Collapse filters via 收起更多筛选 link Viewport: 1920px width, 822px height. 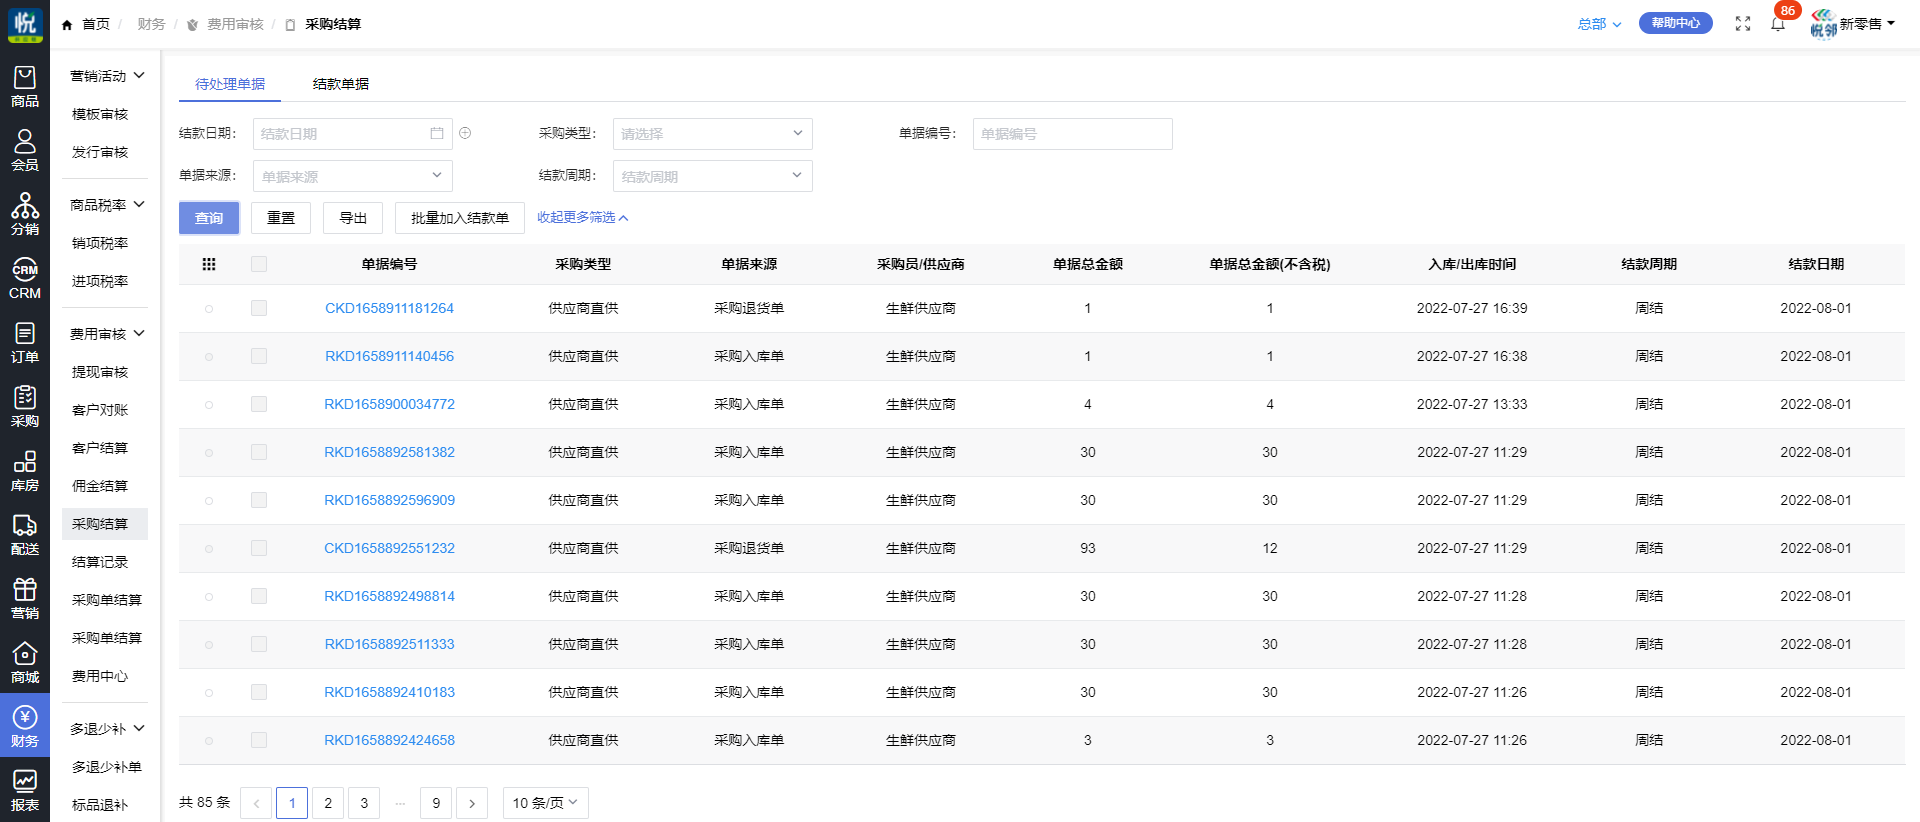point(582,217)
